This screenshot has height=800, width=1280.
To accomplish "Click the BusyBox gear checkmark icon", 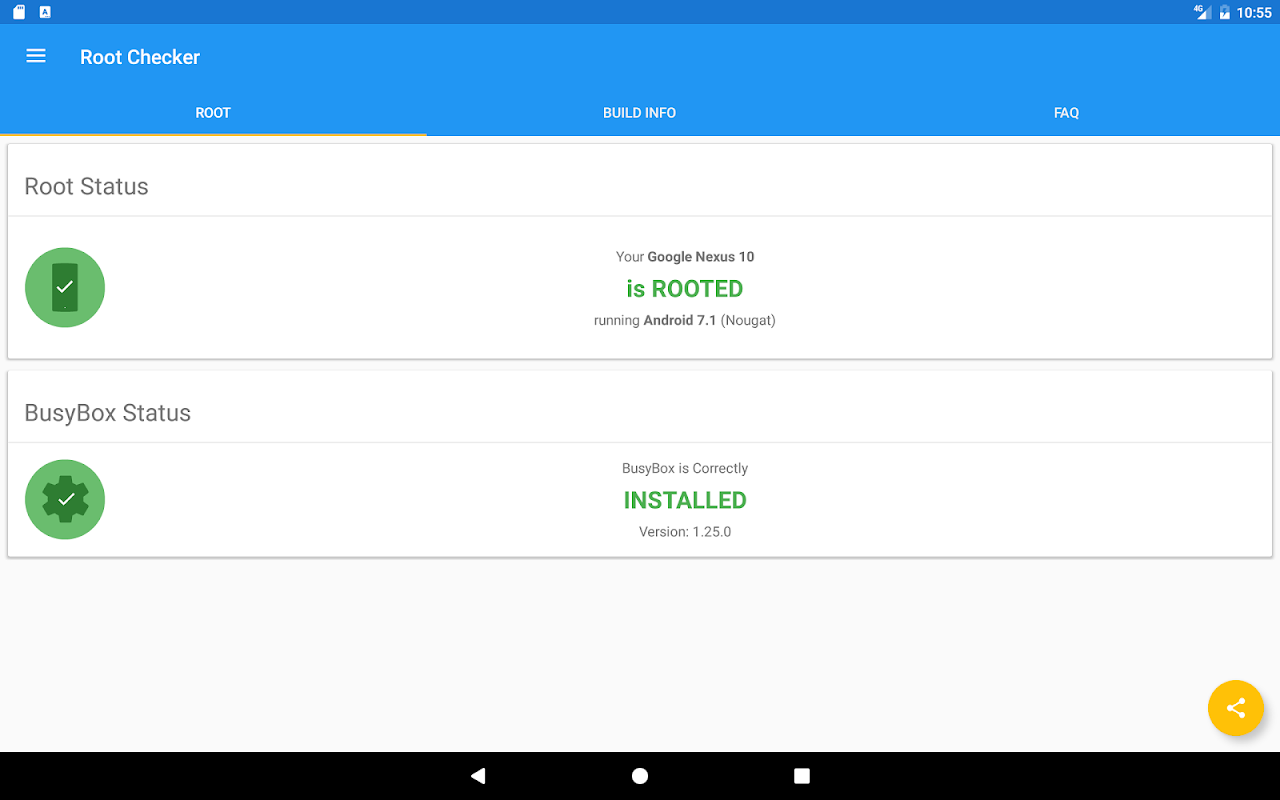I will [x=65, y=499].
